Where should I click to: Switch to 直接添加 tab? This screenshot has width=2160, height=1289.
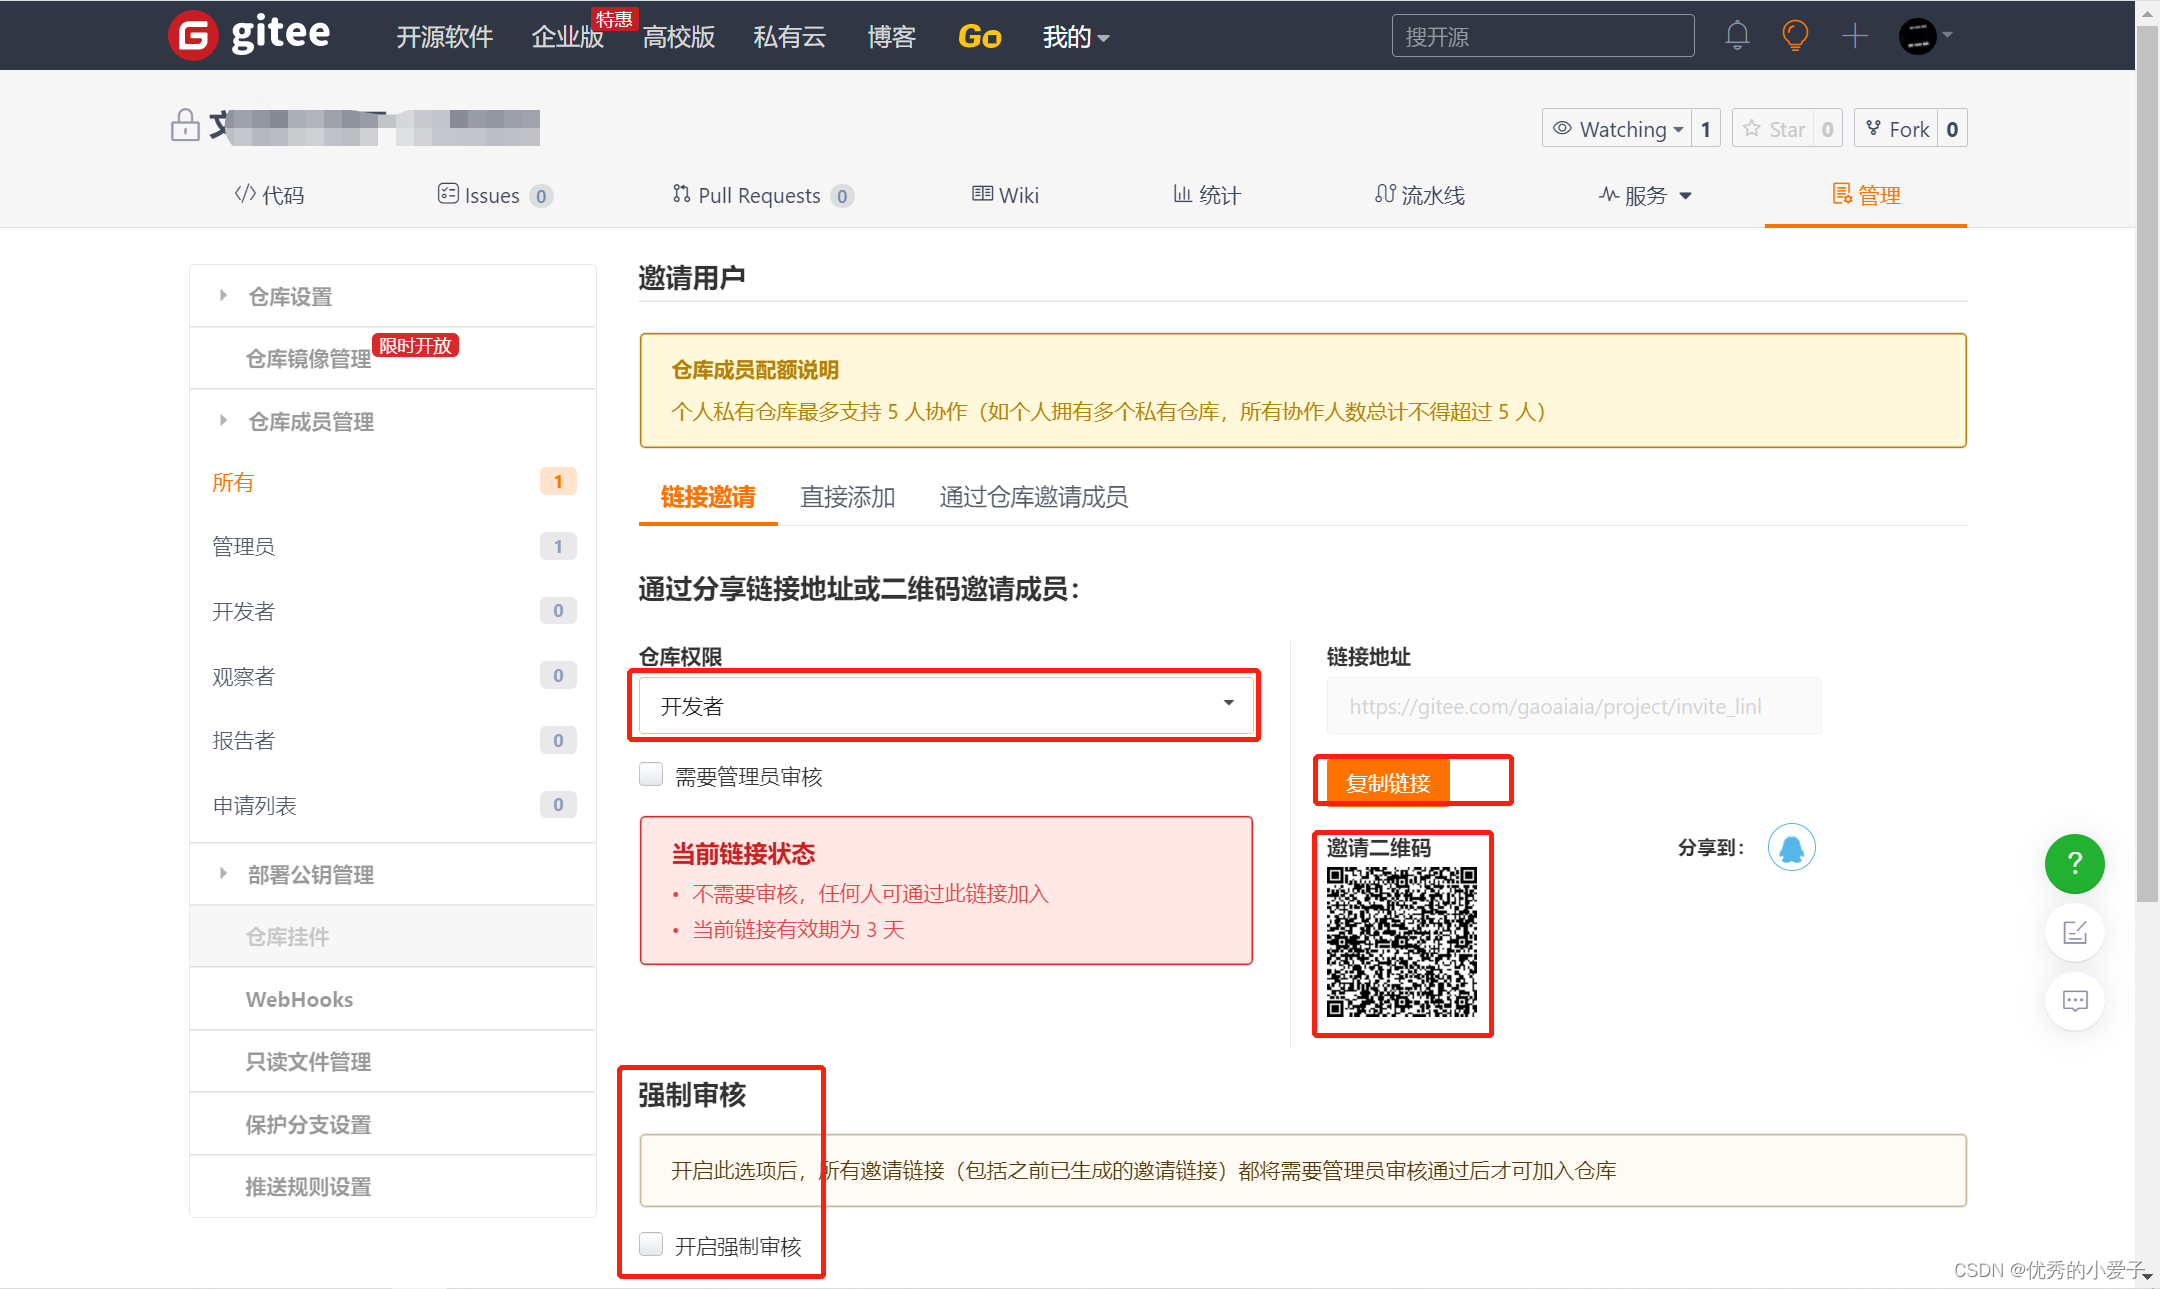click(x=848, y=497)
